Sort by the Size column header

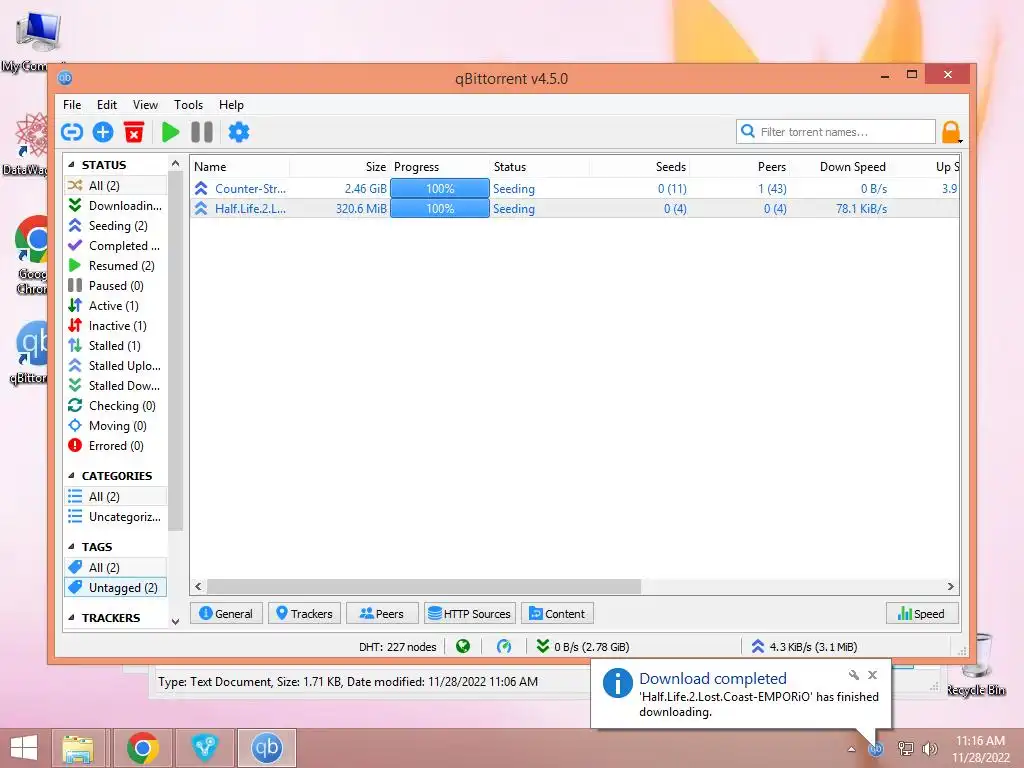[340, 167]
